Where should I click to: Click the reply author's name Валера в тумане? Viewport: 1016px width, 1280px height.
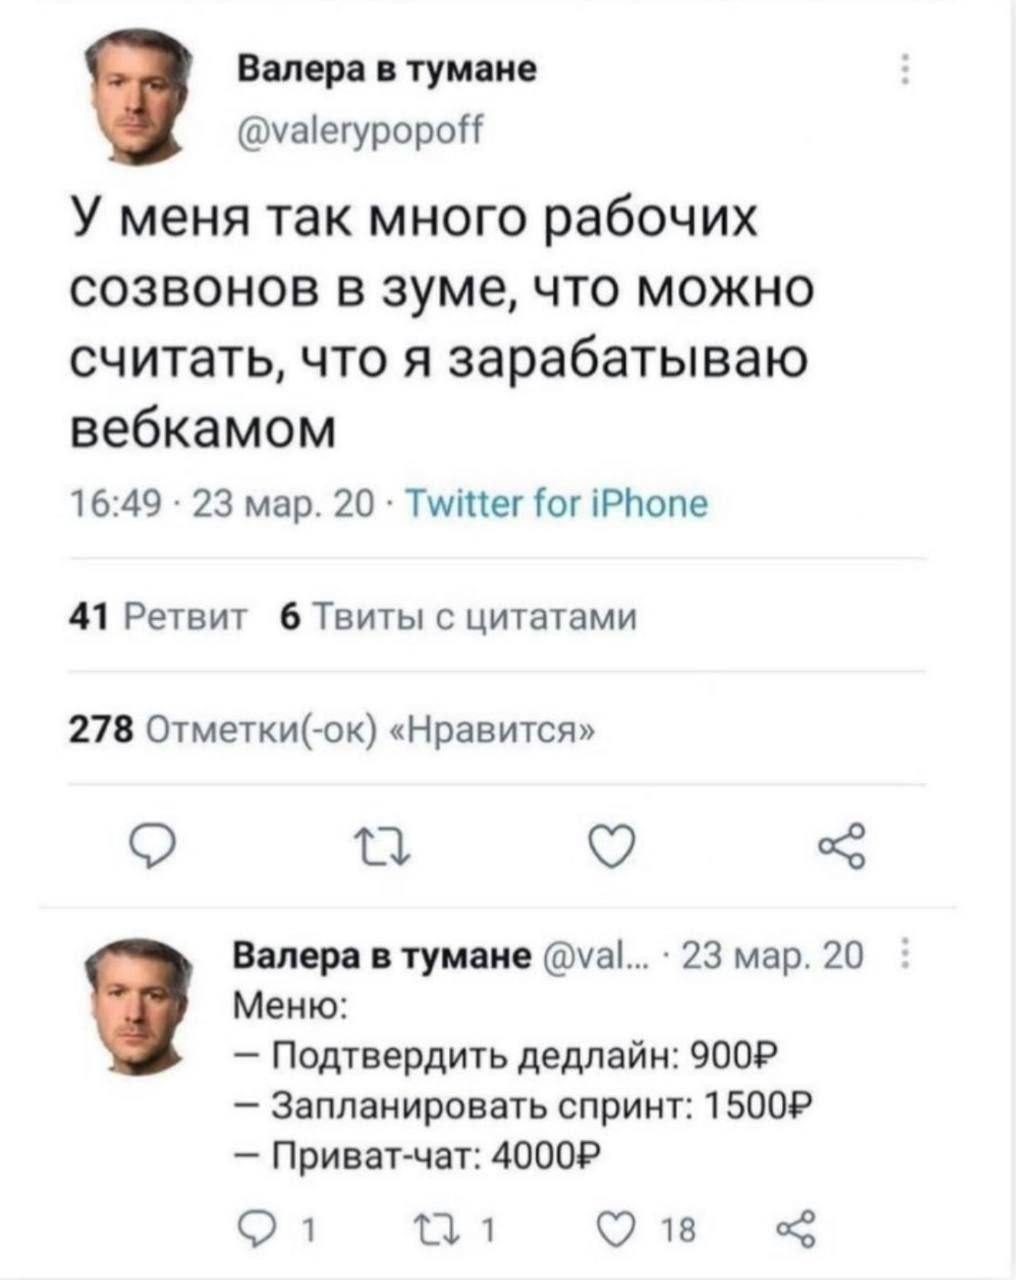point(381,955)
